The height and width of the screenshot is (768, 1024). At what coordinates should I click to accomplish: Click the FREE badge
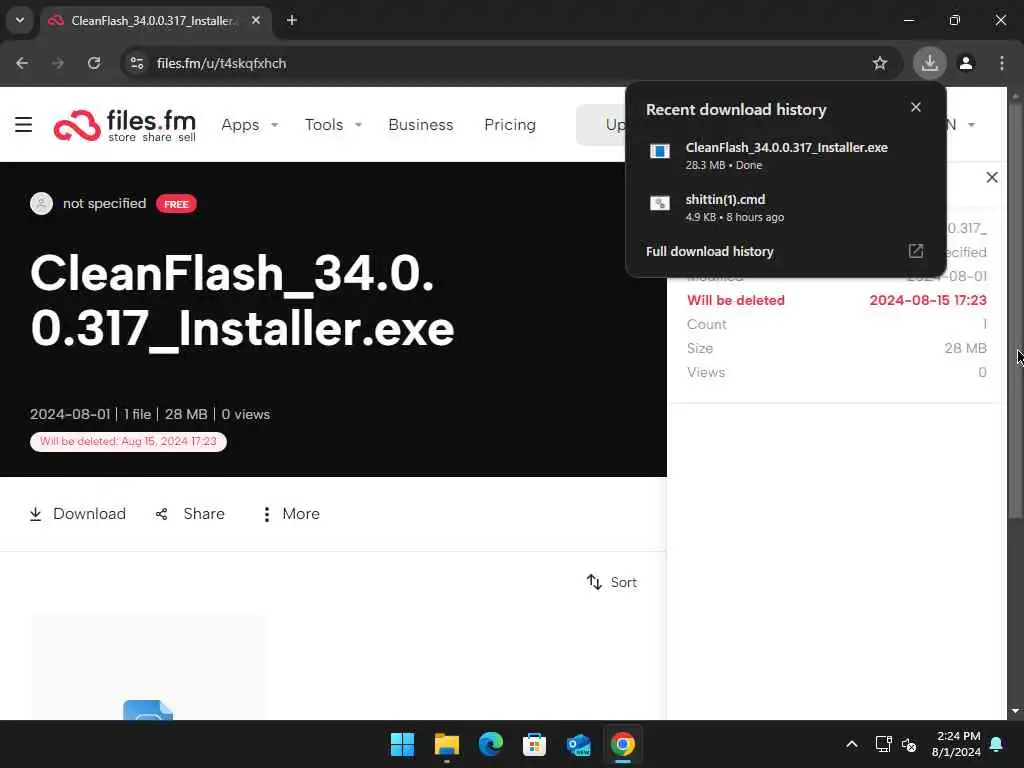(x=176, y=204)
